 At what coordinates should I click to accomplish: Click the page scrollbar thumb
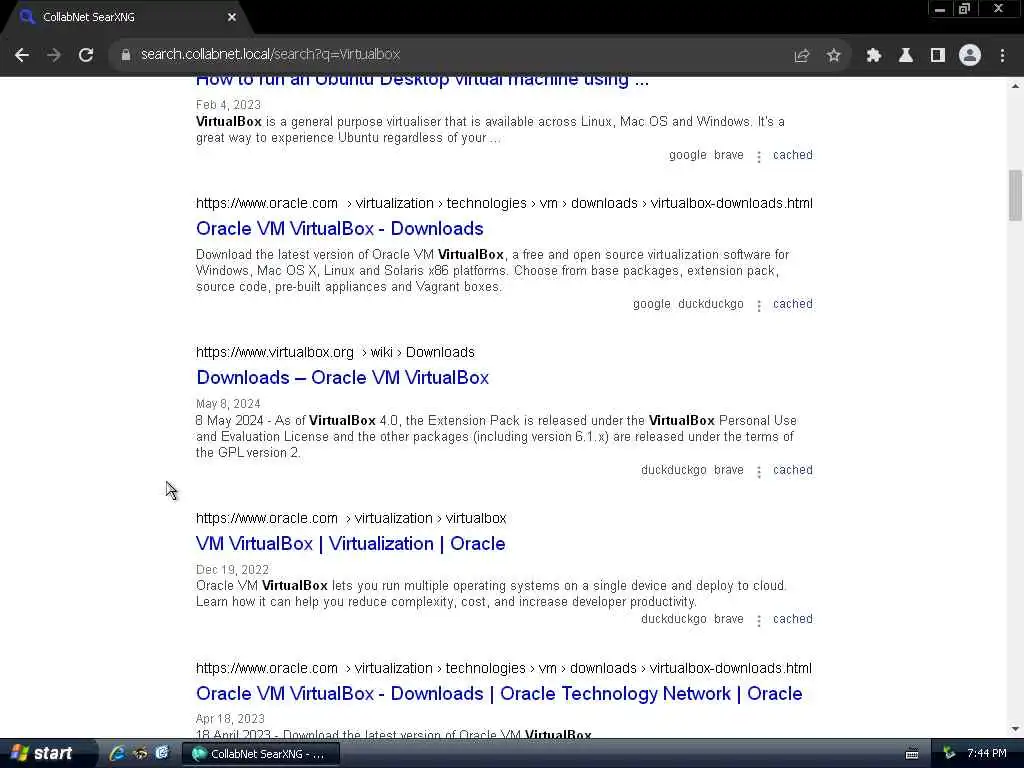coord(1015,196)
